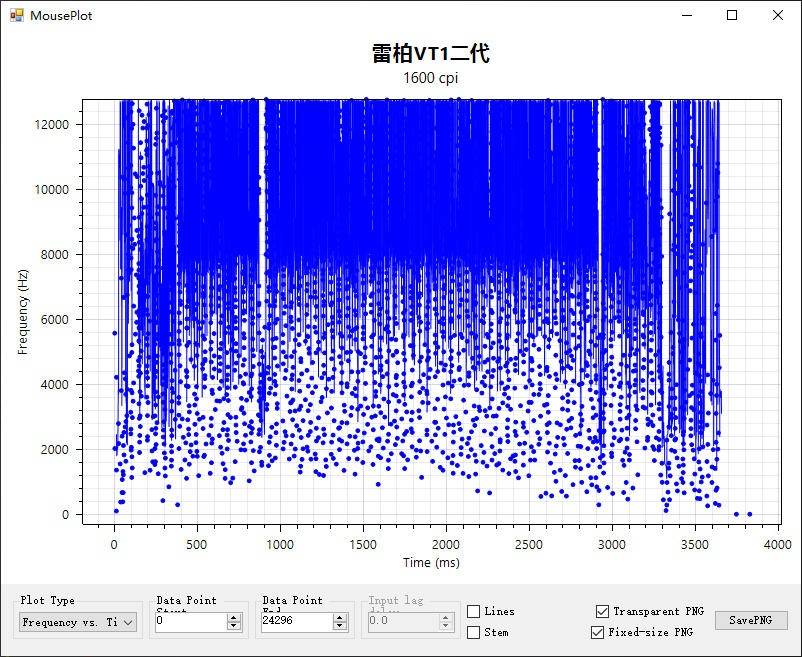This screenshot has height=657, width=802.
Task: Maximize the MousePlot window
Action: (732, 15)
